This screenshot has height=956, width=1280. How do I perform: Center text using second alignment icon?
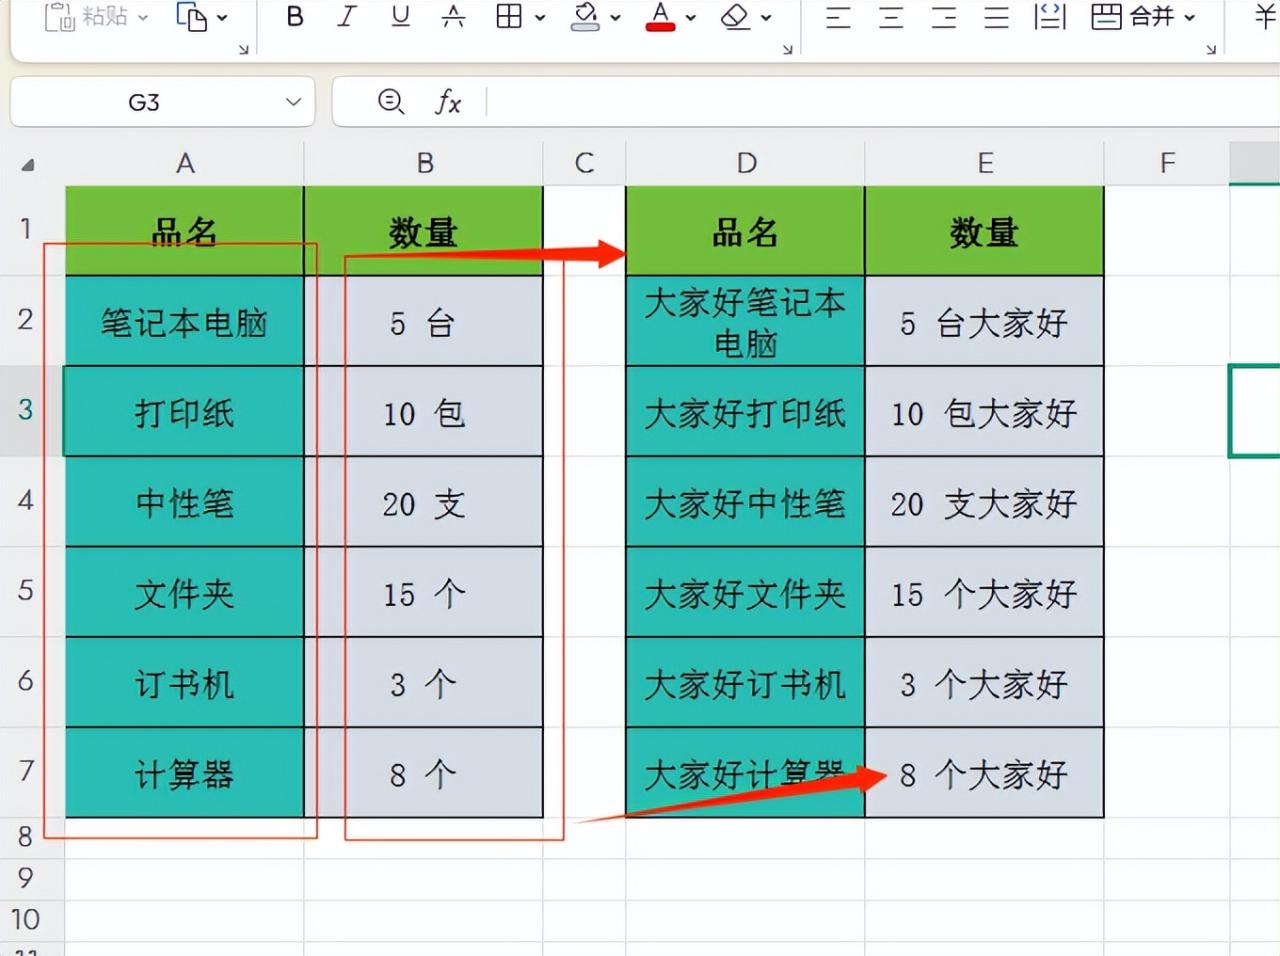point(891,16)
